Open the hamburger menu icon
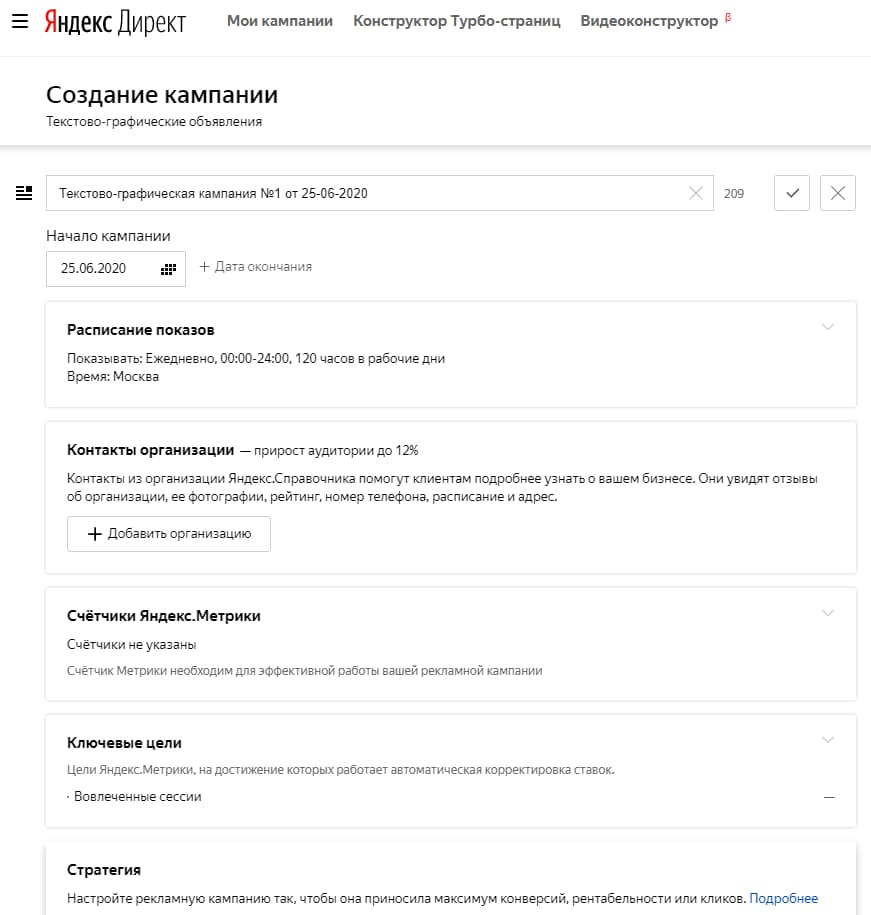The image size is (871, 915). [x=19, y=21]
